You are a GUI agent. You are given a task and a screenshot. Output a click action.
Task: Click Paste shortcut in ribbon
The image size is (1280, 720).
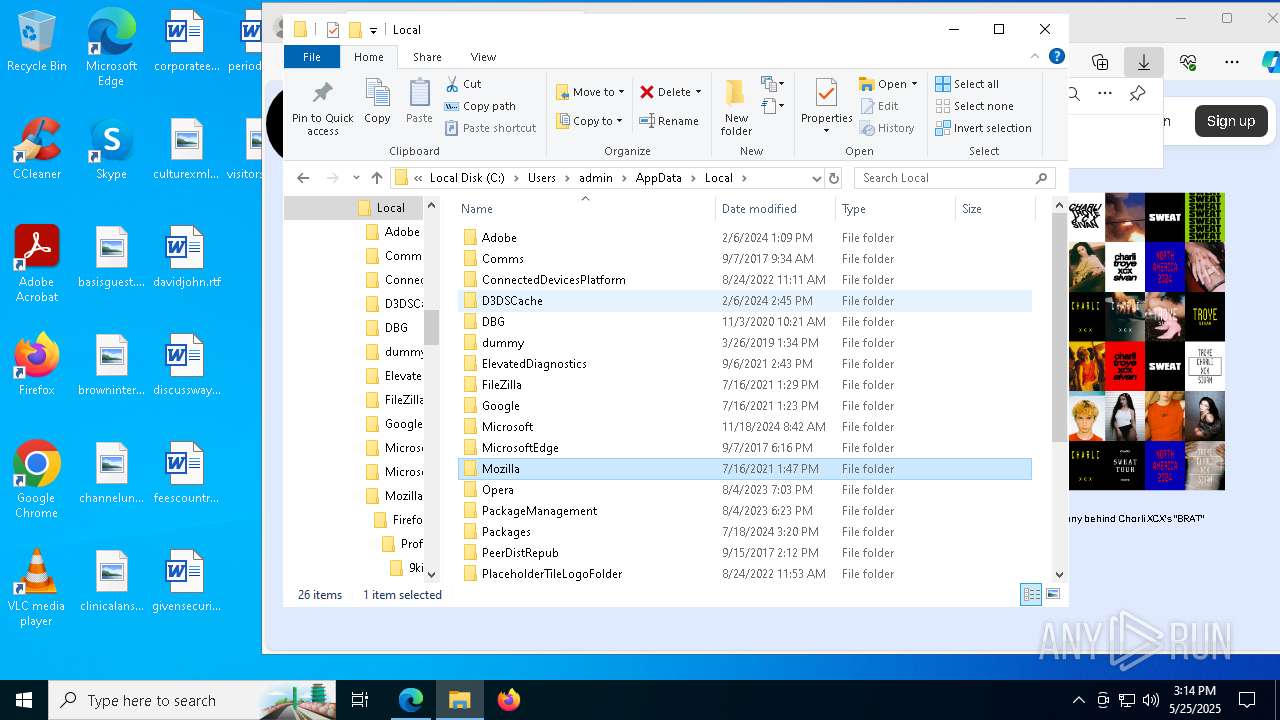[x=490, y=128]
